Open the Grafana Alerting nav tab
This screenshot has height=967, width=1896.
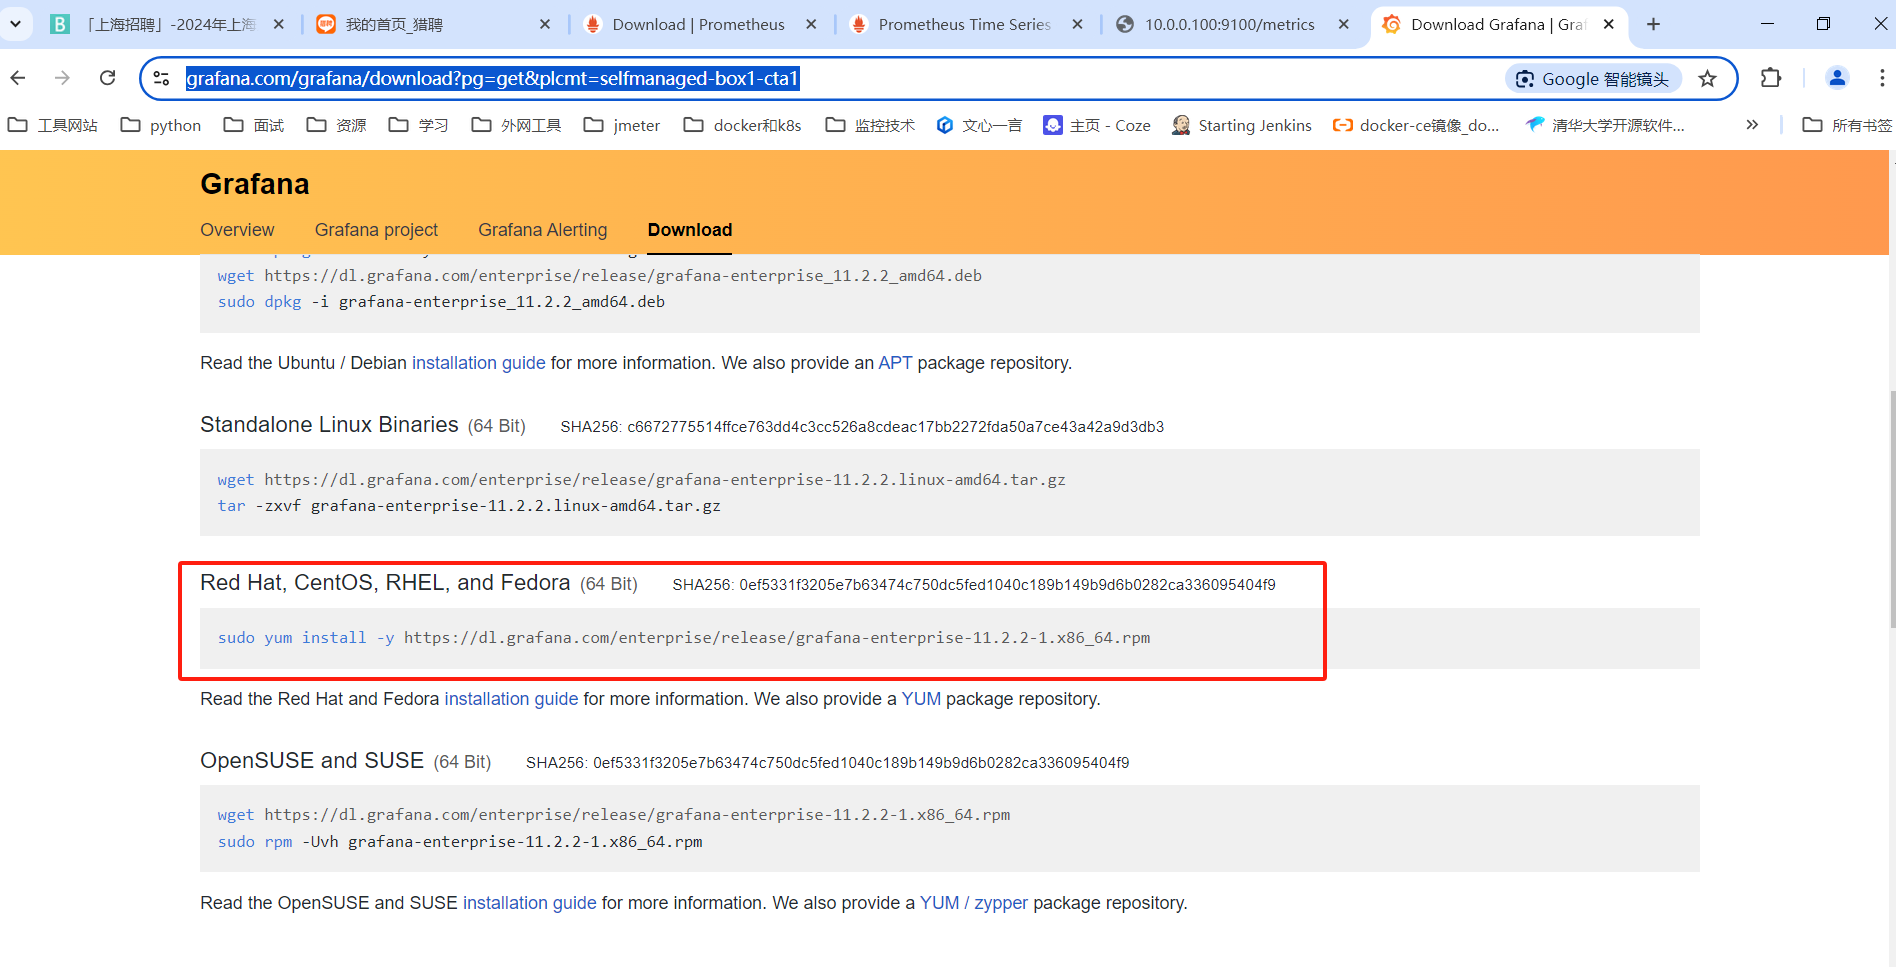543,230
